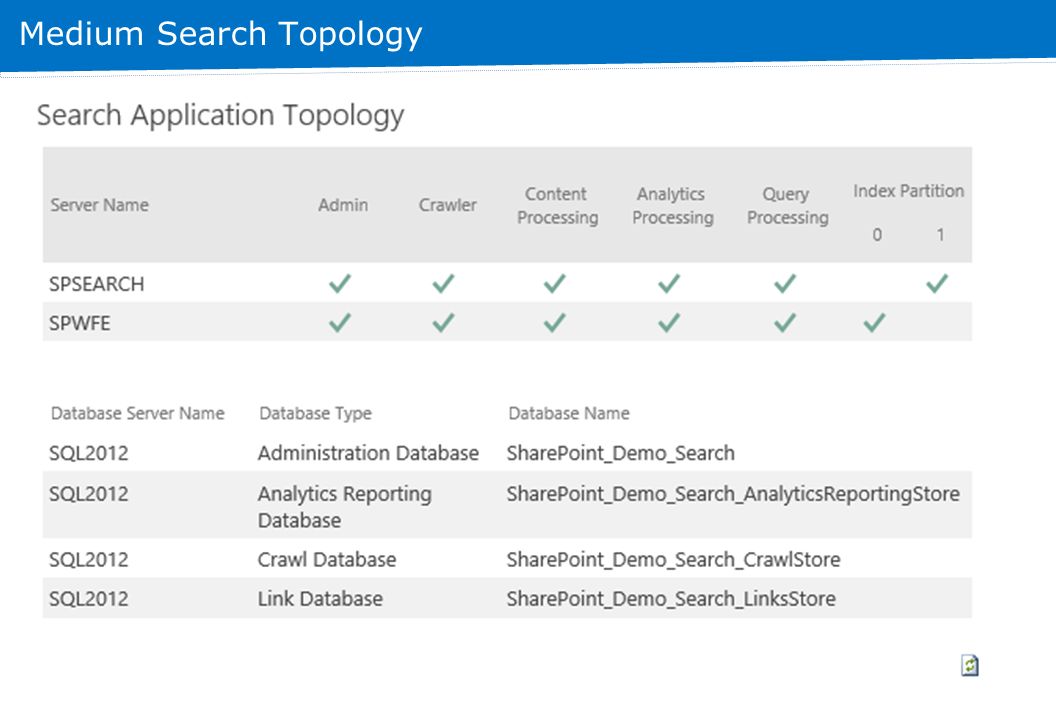
Task: Click the Medium Search Topology title
Action: click(x=221, y=34)
